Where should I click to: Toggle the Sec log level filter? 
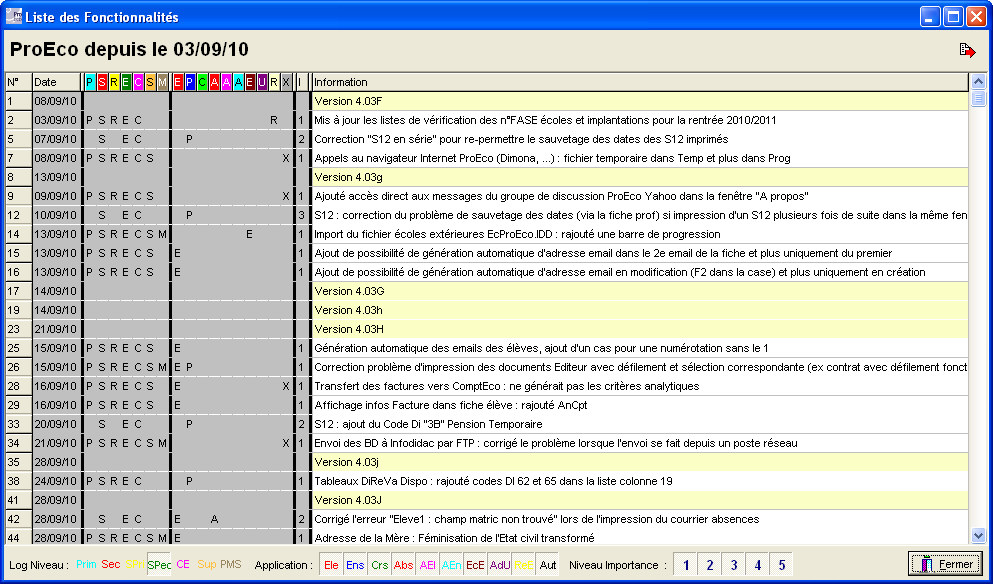click(110, 564)
